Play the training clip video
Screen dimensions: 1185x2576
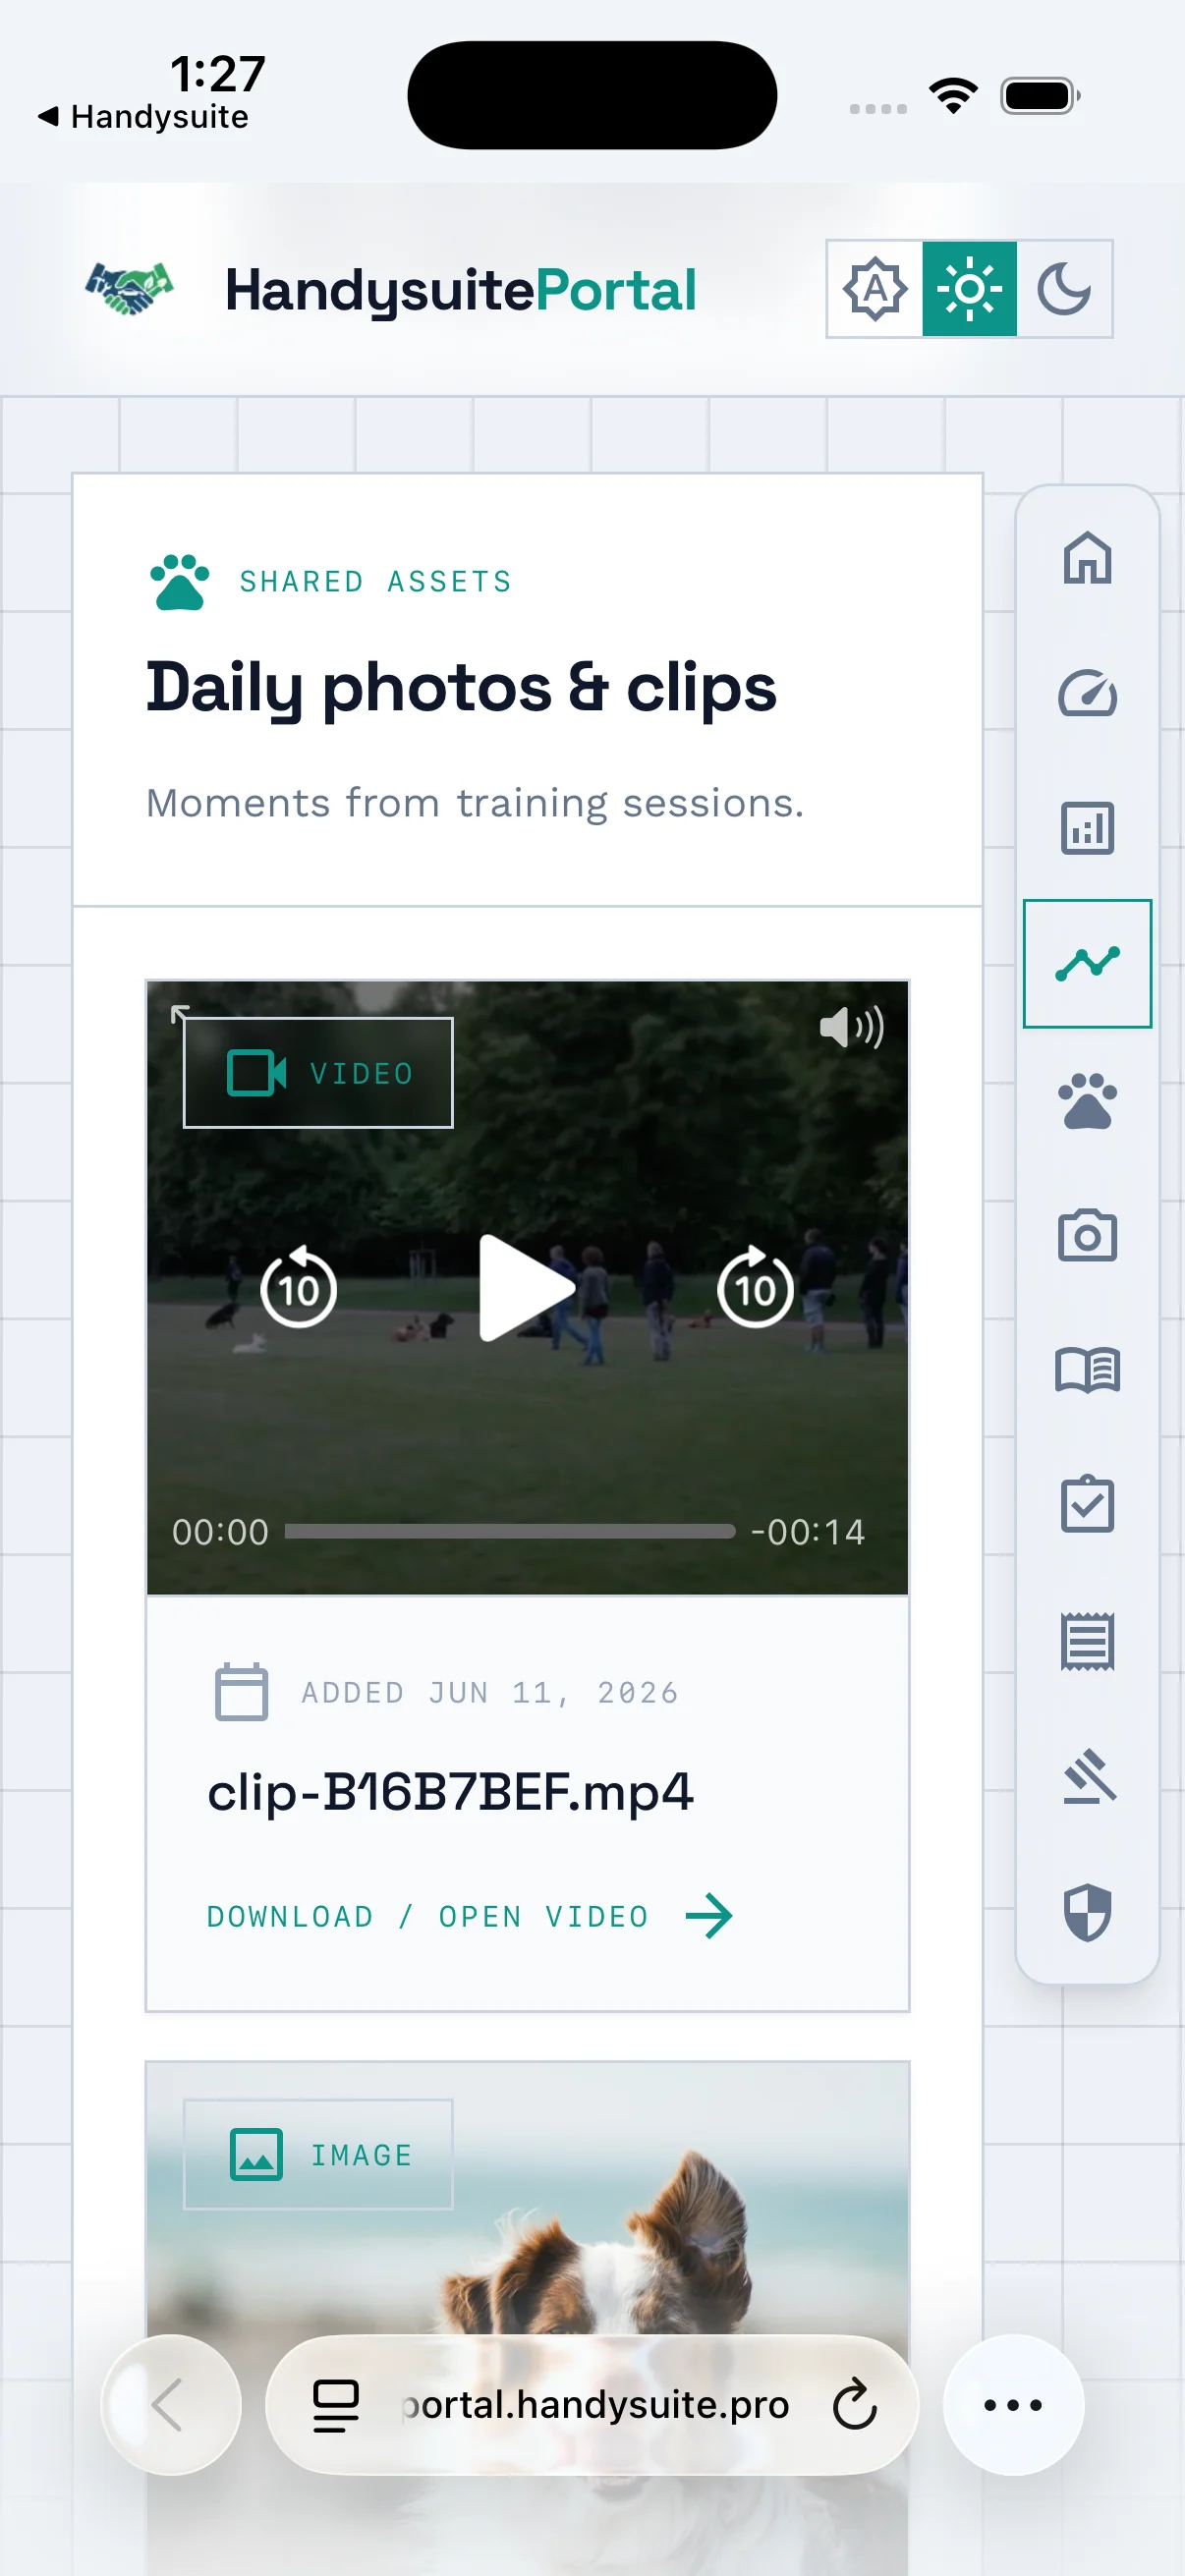point(526,1288)
